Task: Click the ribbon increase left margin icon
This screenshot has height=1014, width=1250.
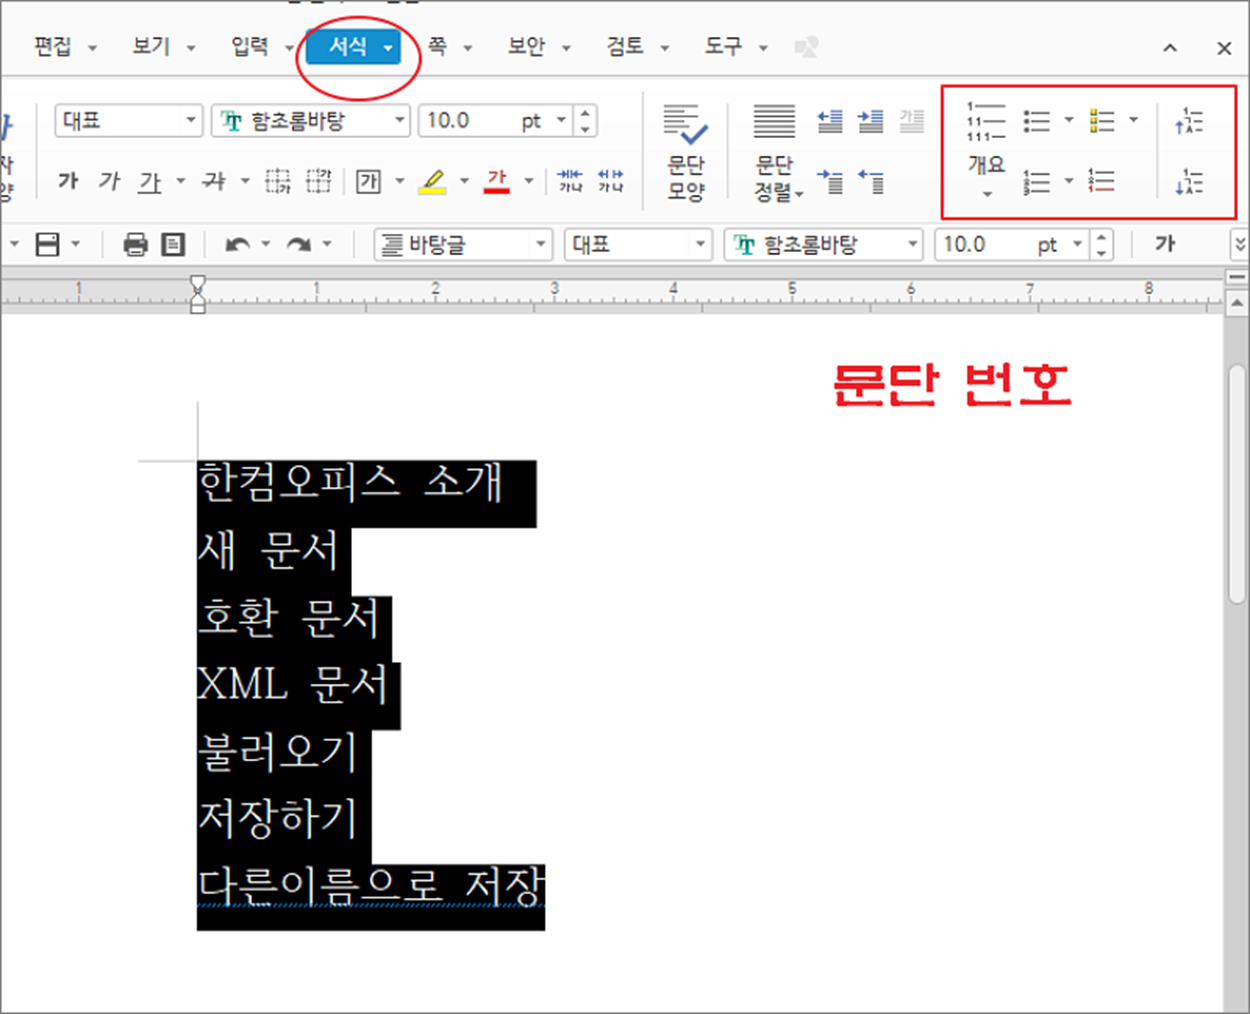Action: (x=871, y=122)
